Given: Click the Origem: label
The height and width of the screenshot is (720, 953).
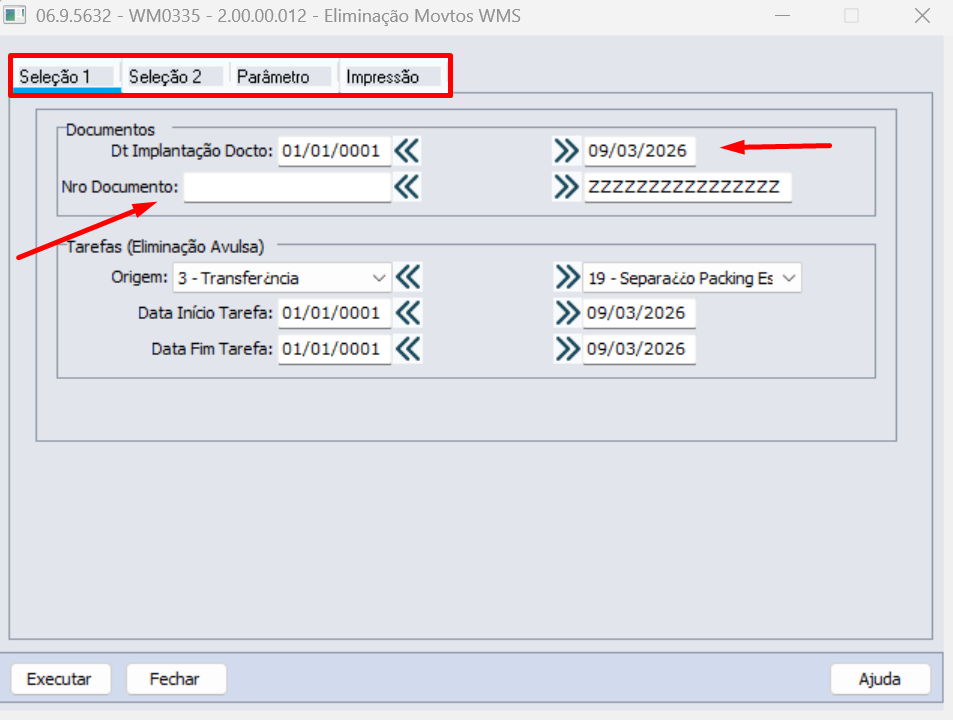Looking at the screenshot, I should tap(139, 278).
